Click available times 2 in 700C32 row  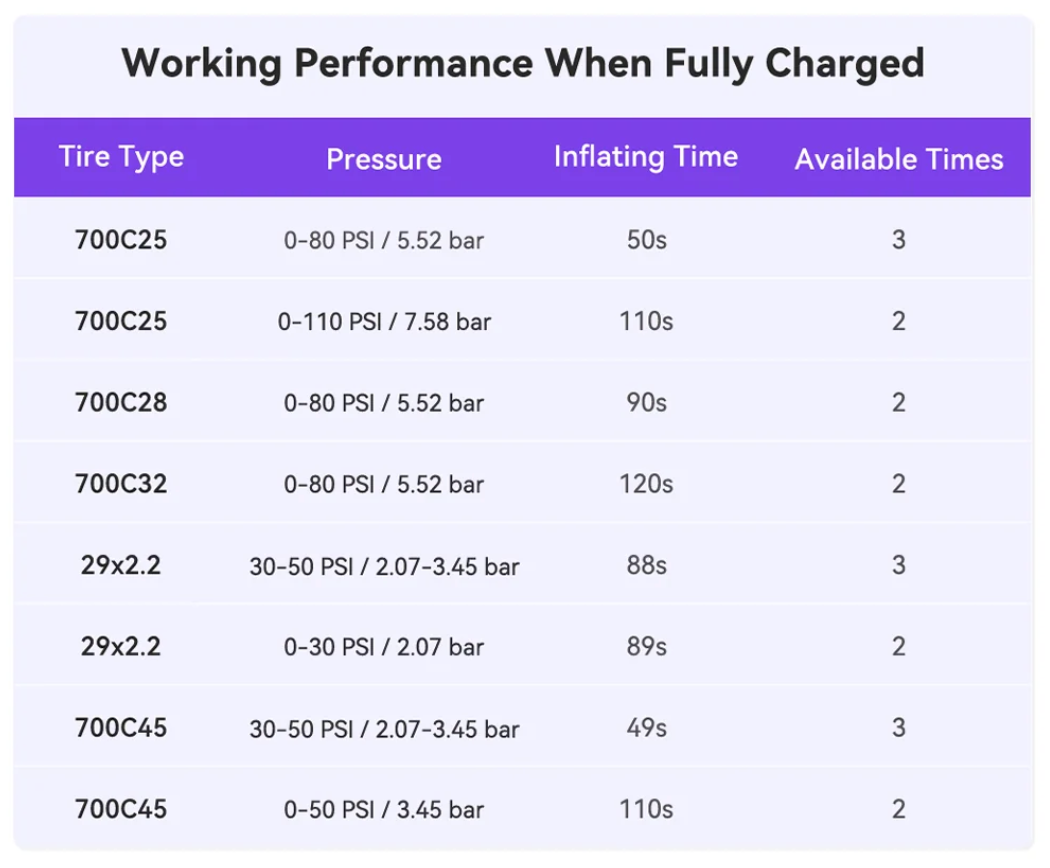point(899,484)
